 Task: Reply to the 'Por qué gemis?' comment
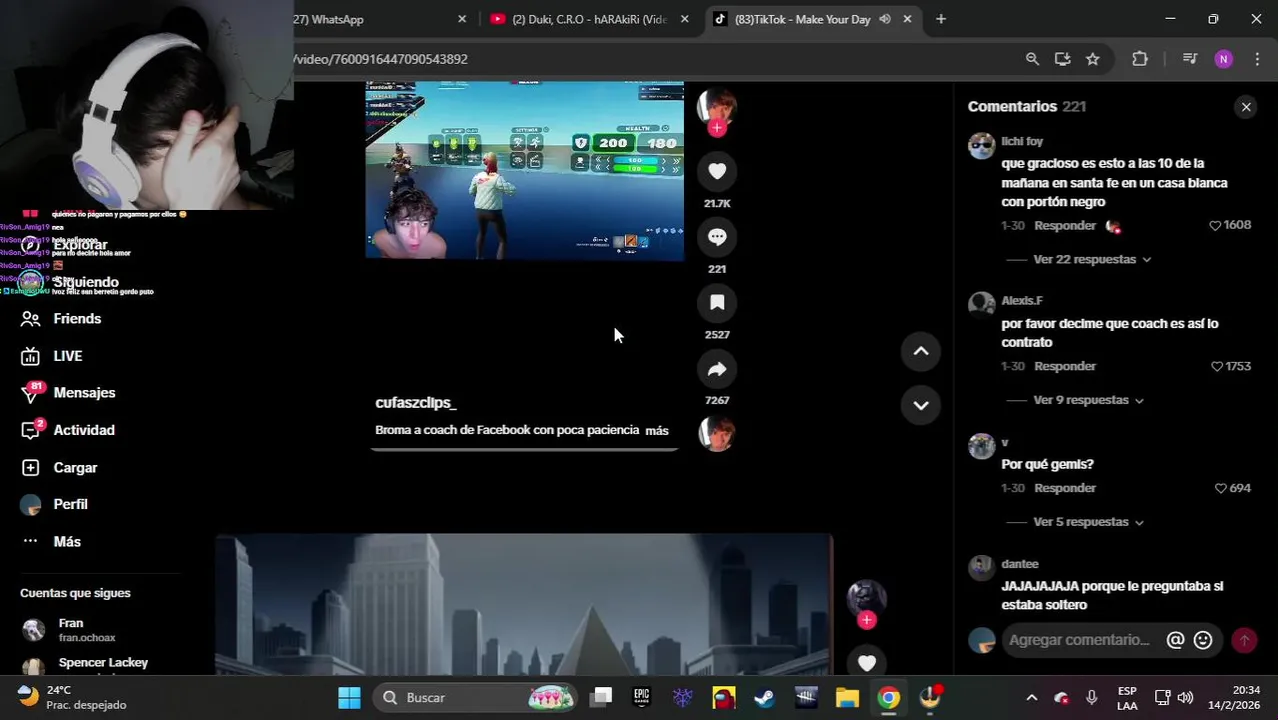[x=1065, y=488]
